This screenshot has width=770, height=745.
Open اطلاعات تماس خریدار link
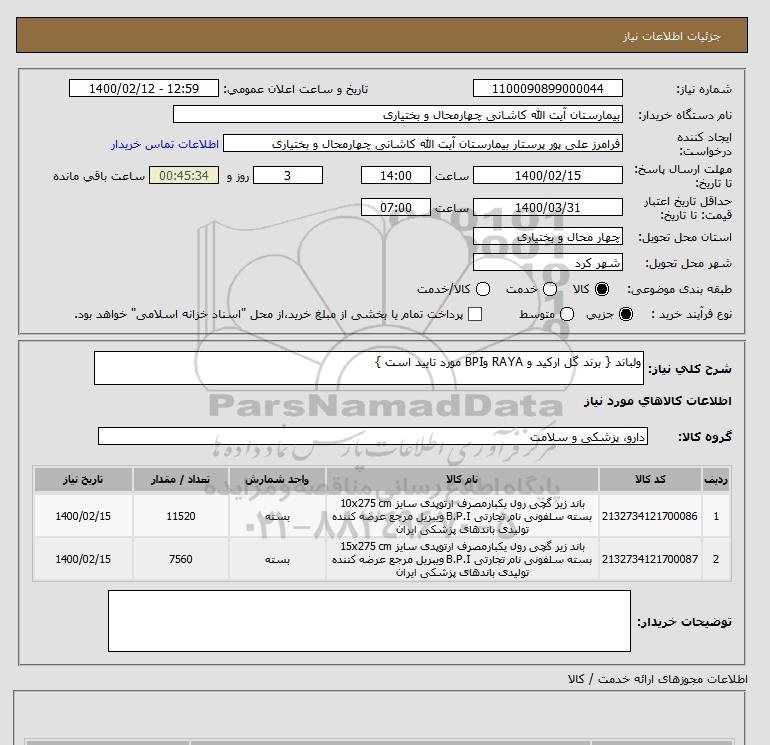tap(165, 144)
